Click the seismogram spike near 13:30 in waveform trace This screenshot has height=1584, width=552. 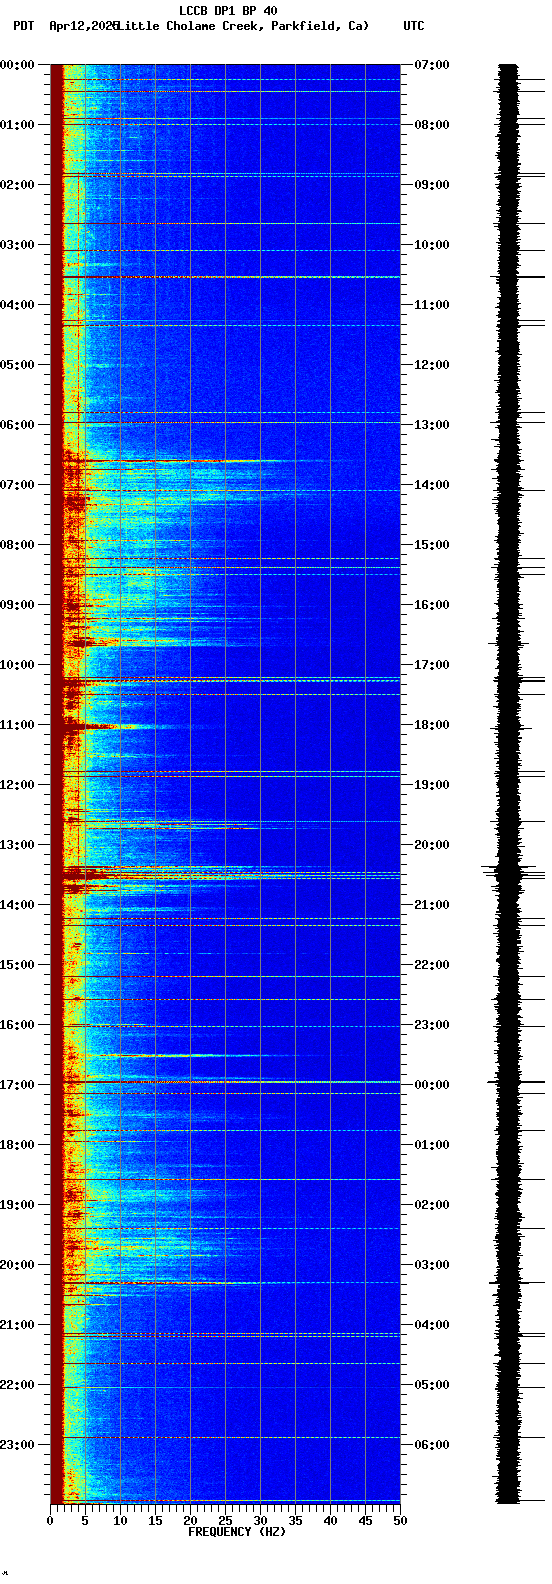coord(511,873)
